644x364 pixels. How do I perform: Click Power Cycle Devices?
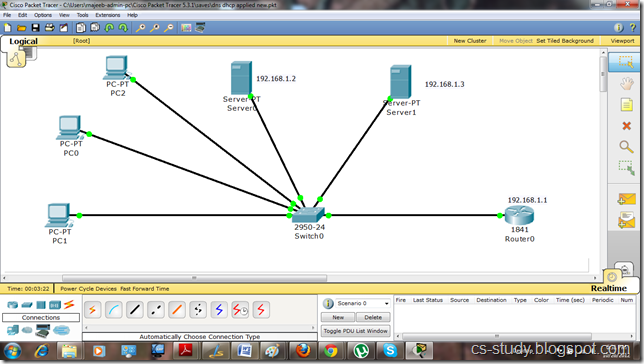pyautogui.click(x=88, y=288)
